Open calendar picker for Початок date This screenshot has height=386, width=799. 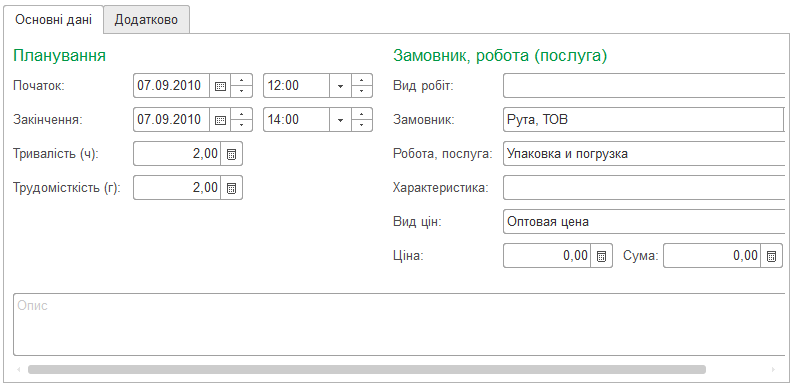[220, 86]
